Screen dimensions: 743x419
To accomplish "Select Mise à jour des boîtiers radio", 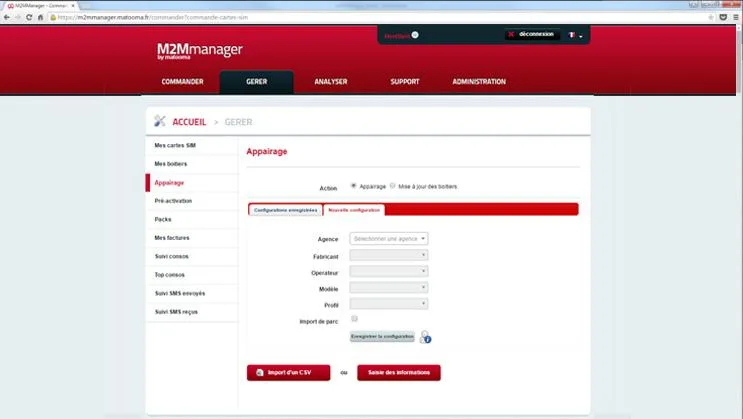I will click(392, 186).
